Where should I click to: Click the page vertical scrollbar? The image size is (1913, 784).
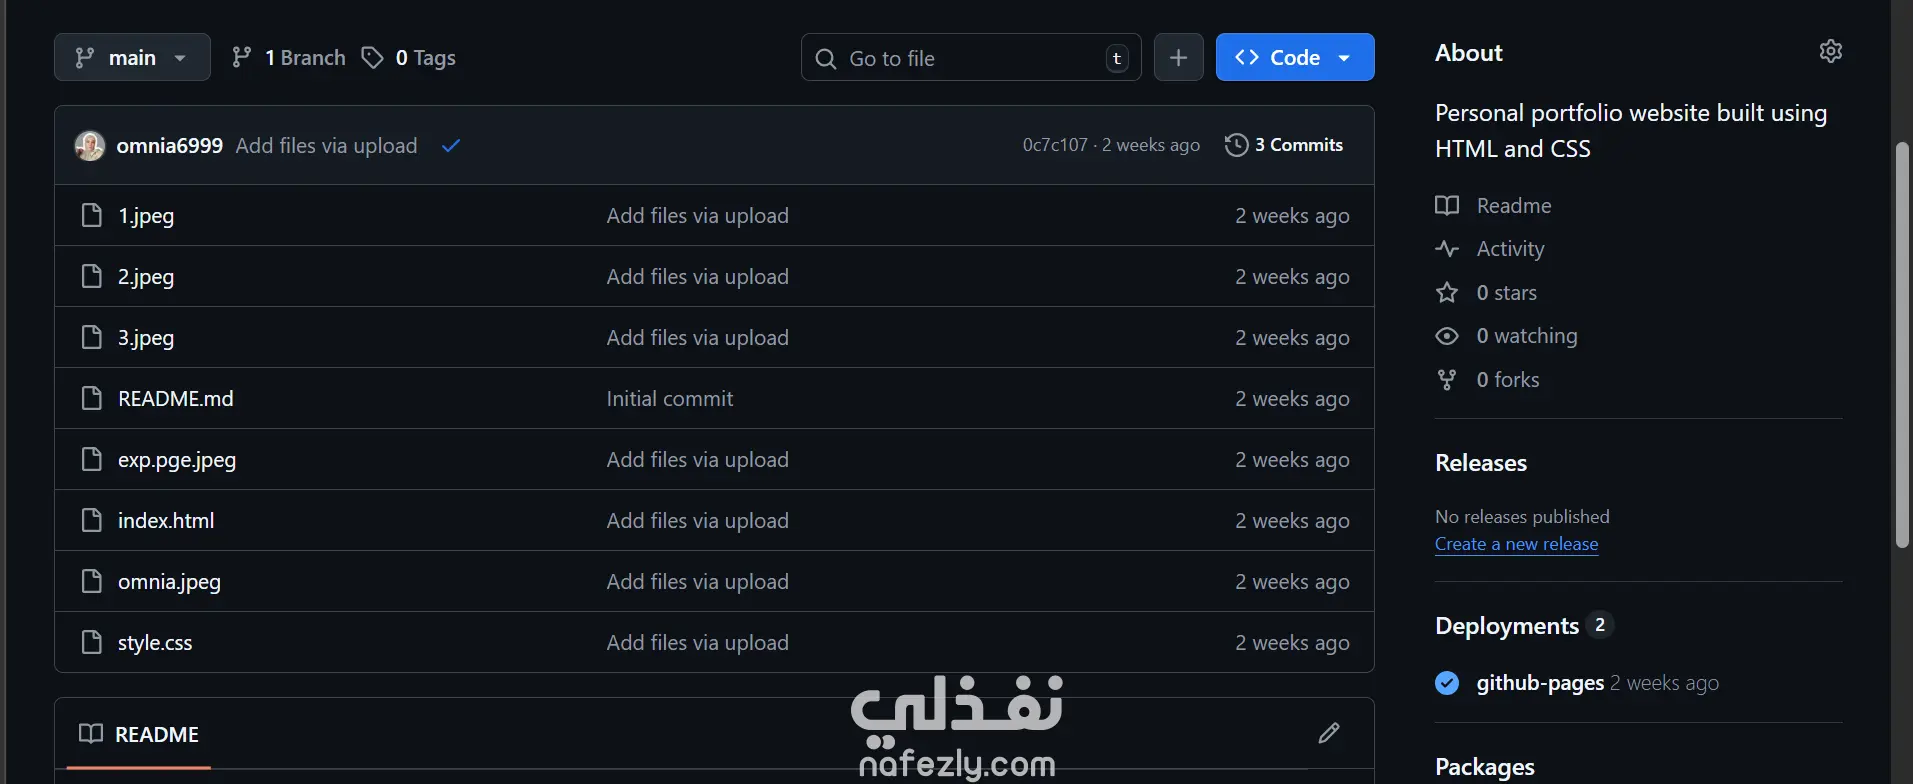1902,345
